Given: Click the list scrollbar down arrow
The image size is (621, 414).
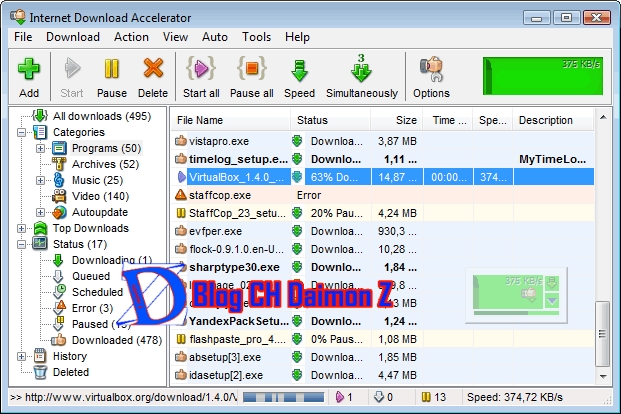Looking at the screenshot, I should point(603,376).
